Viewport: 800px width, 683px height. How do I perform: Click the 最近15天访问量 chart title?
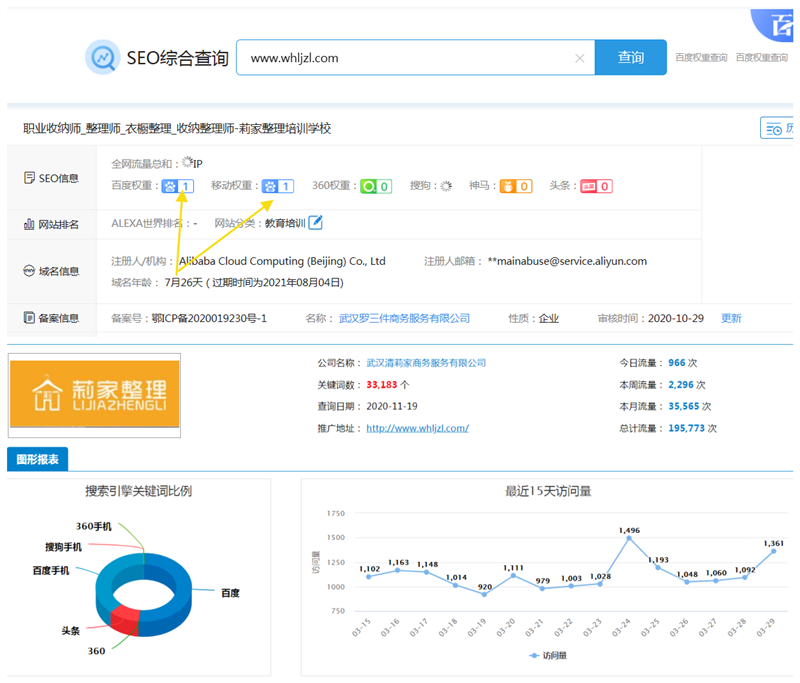(548, 491)
